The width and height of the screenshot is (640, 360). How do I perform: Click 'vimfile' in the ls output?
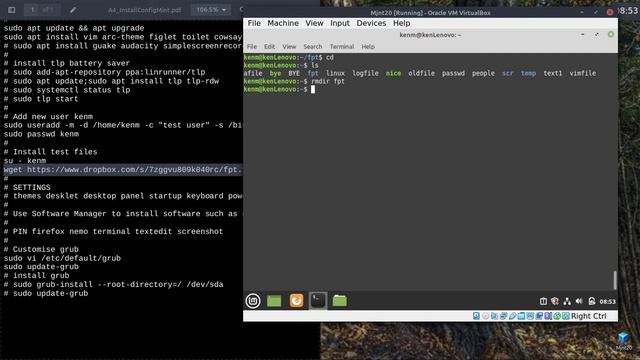(x=583, y=73)
